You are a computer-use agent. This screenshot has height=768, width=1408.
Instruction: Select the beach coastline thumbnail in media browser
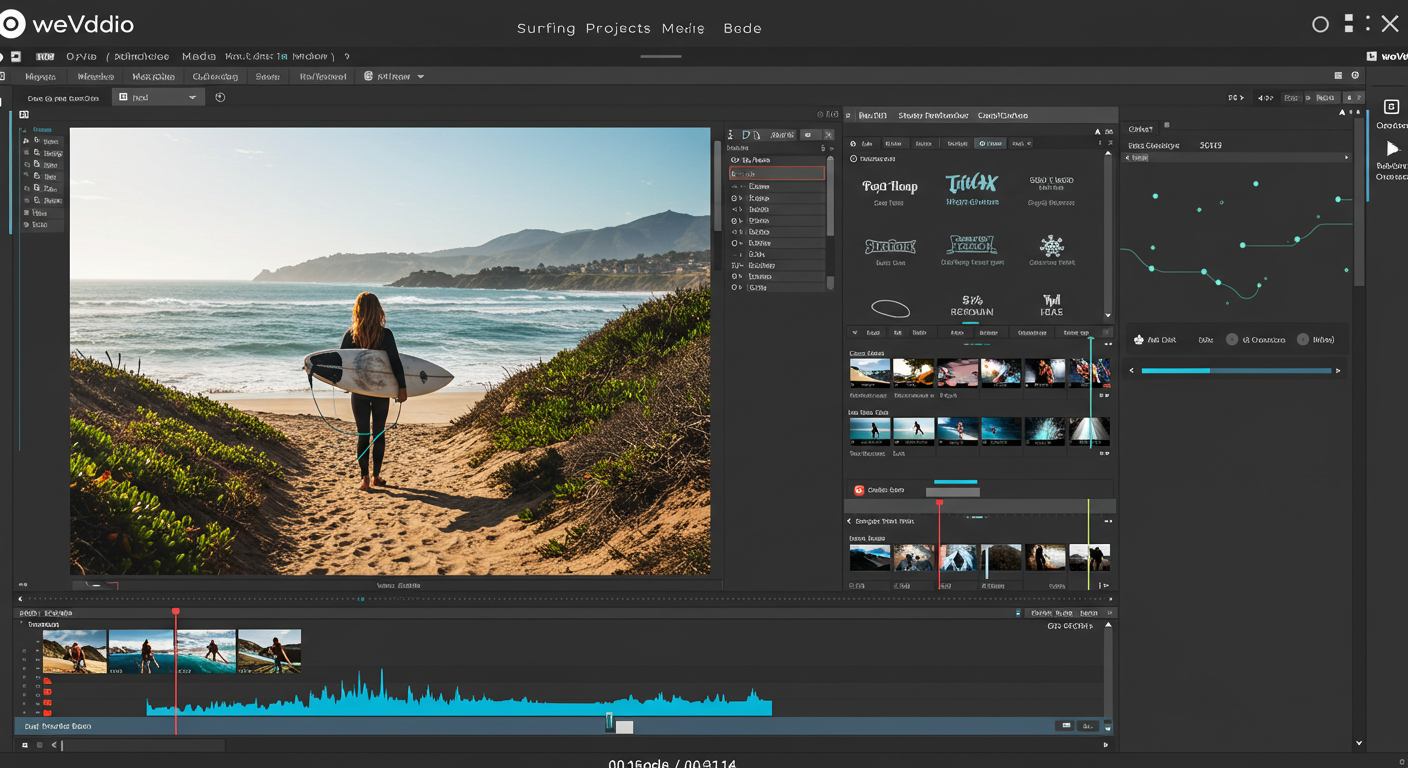(x=869, y=373)
